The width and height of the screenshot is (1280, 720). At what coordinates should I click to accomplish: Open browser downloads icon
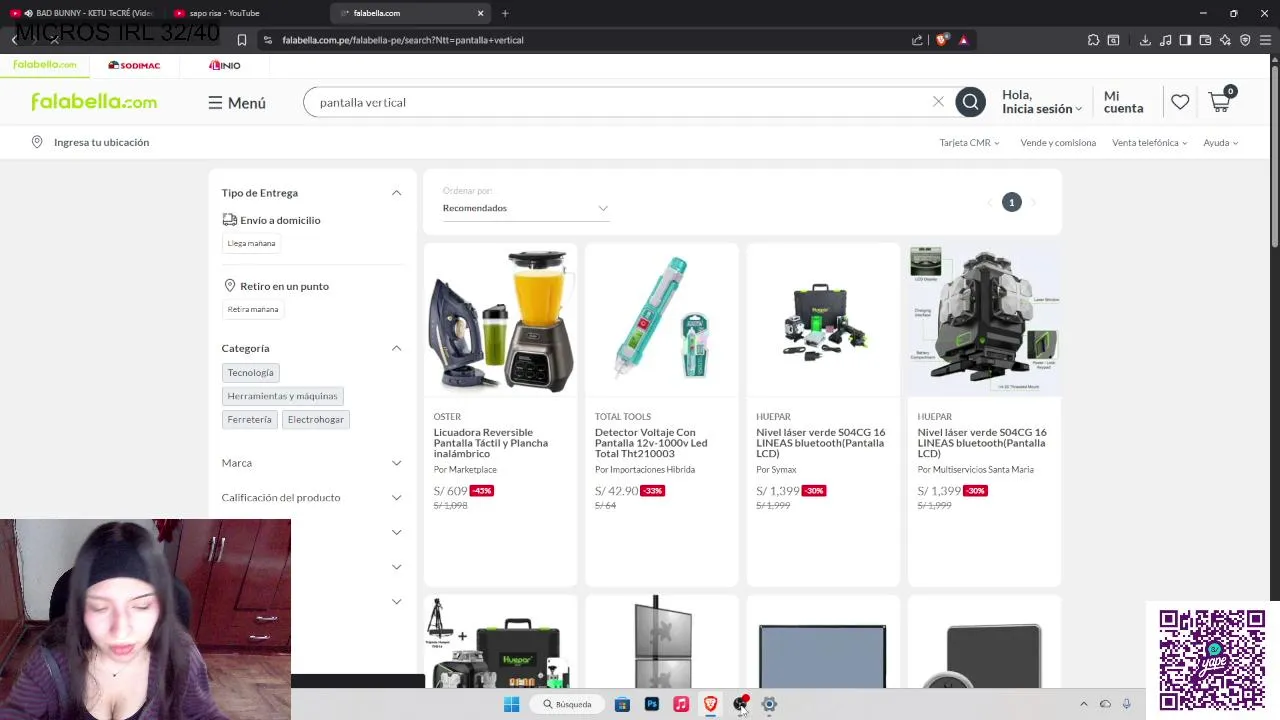pos(1145,40)
